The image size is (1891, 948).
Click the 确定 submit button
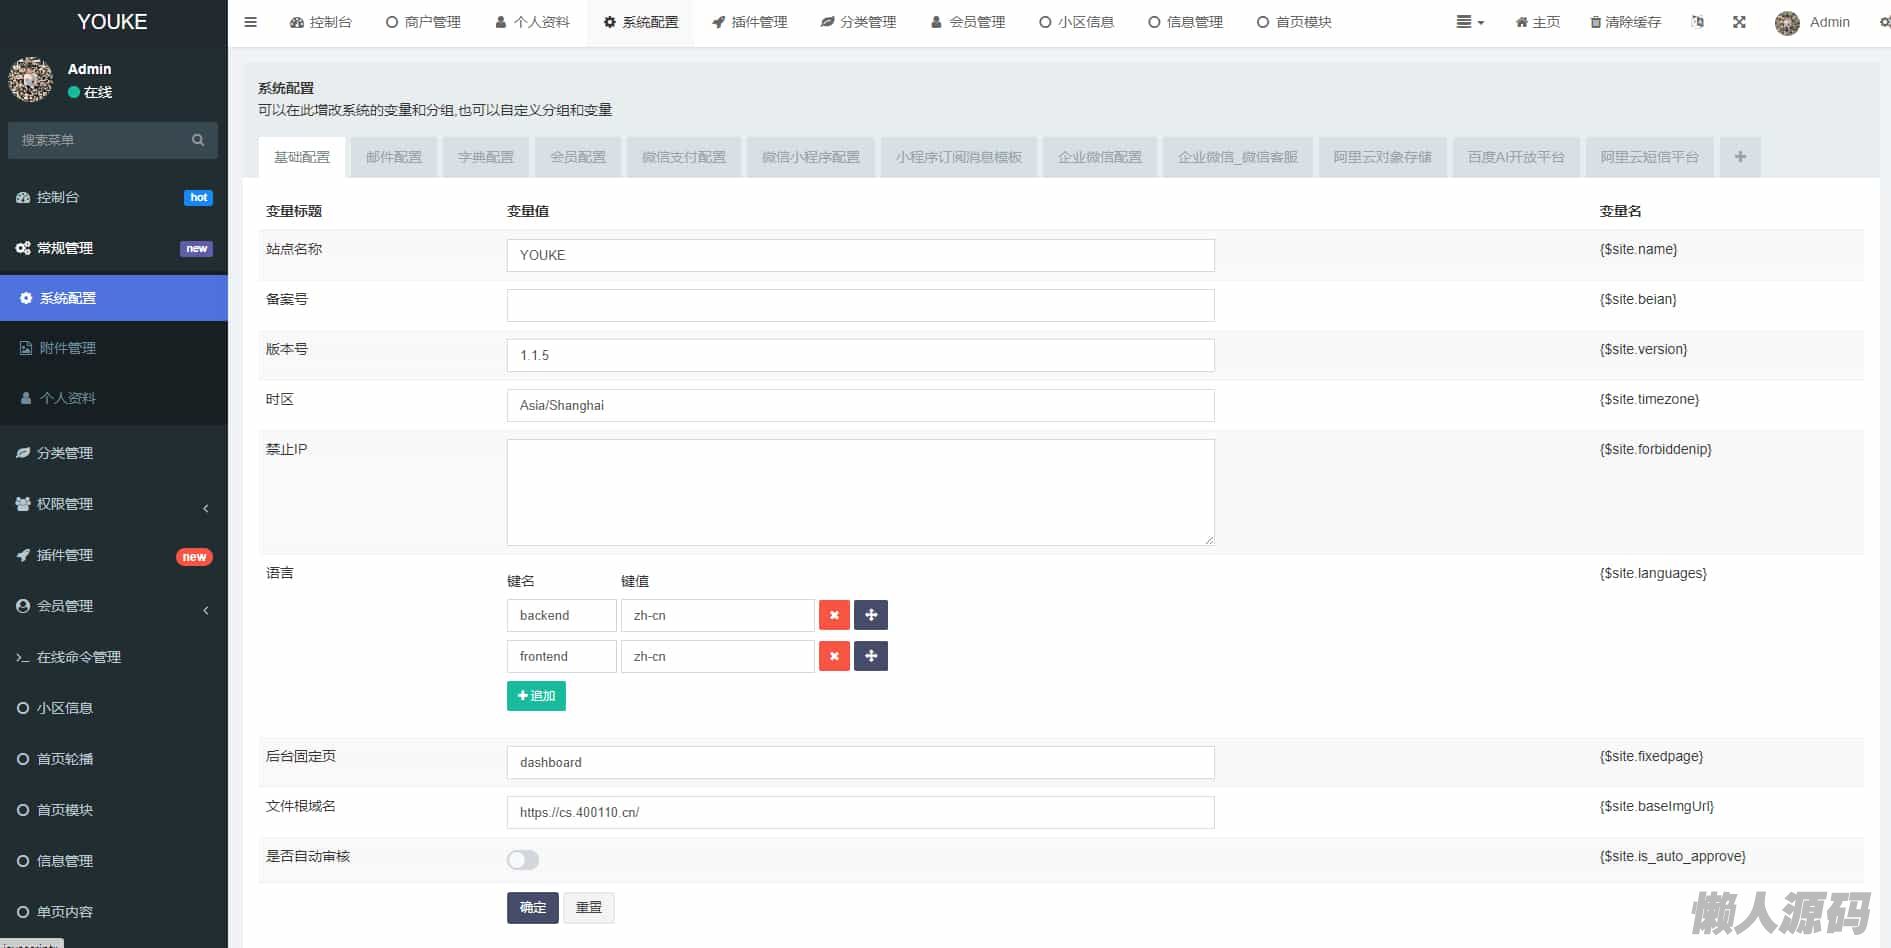click(532, 907)
